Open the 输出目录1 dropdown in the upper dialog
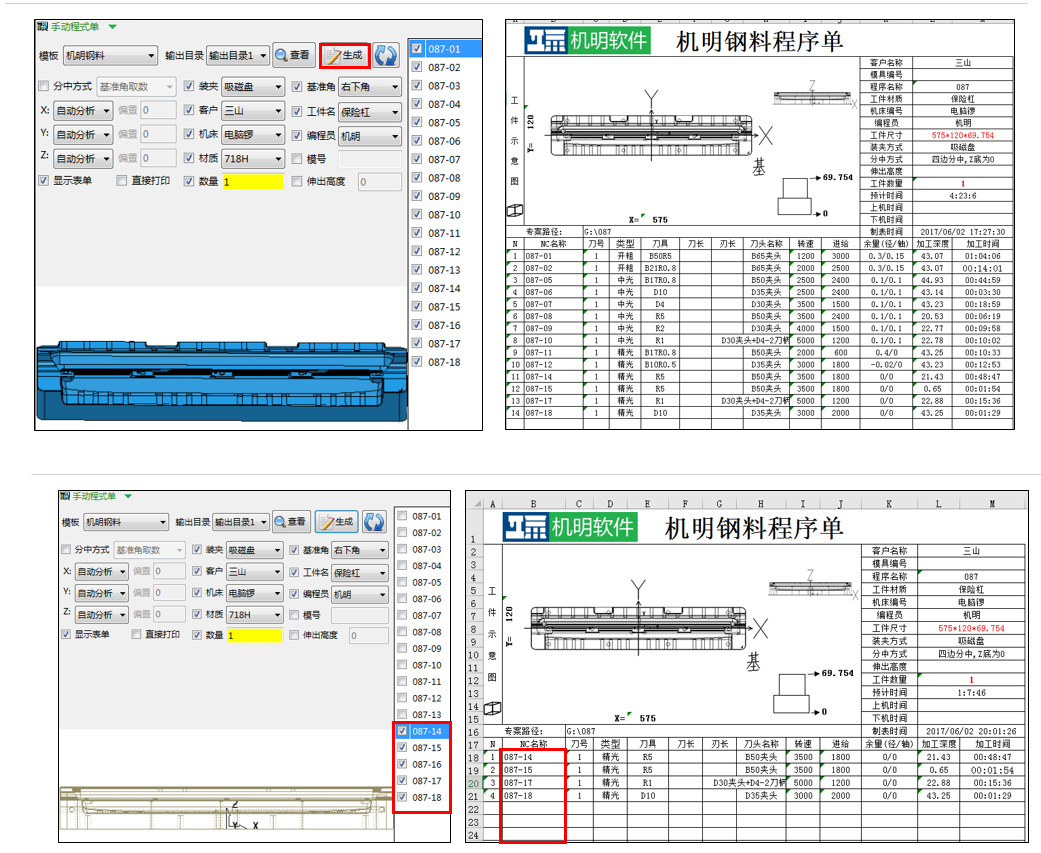 click(238, 56)
